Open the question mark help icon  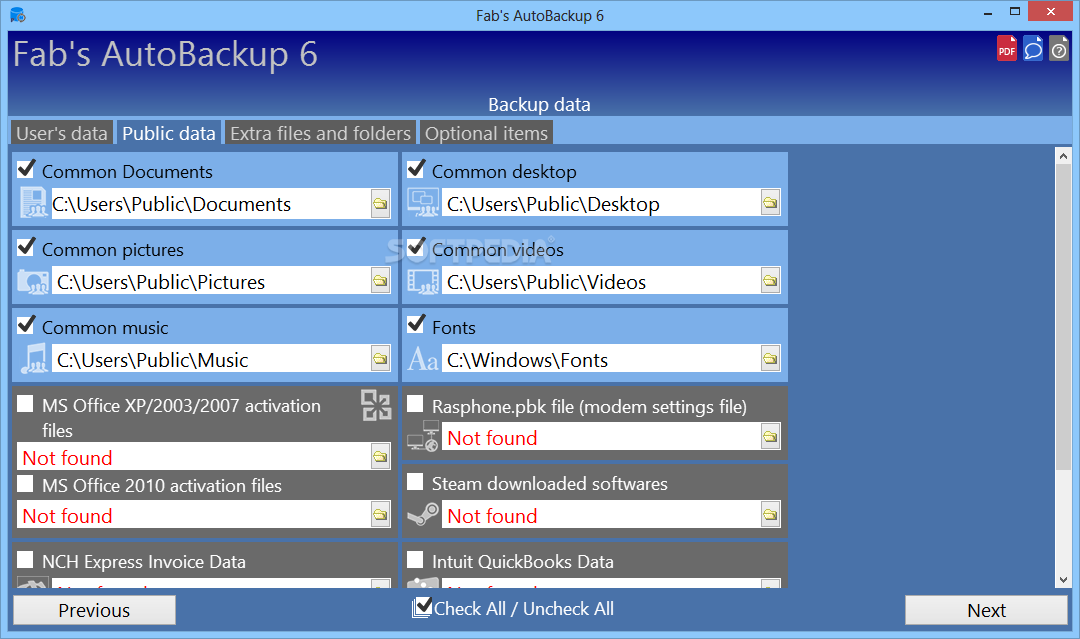[1059, 49]
